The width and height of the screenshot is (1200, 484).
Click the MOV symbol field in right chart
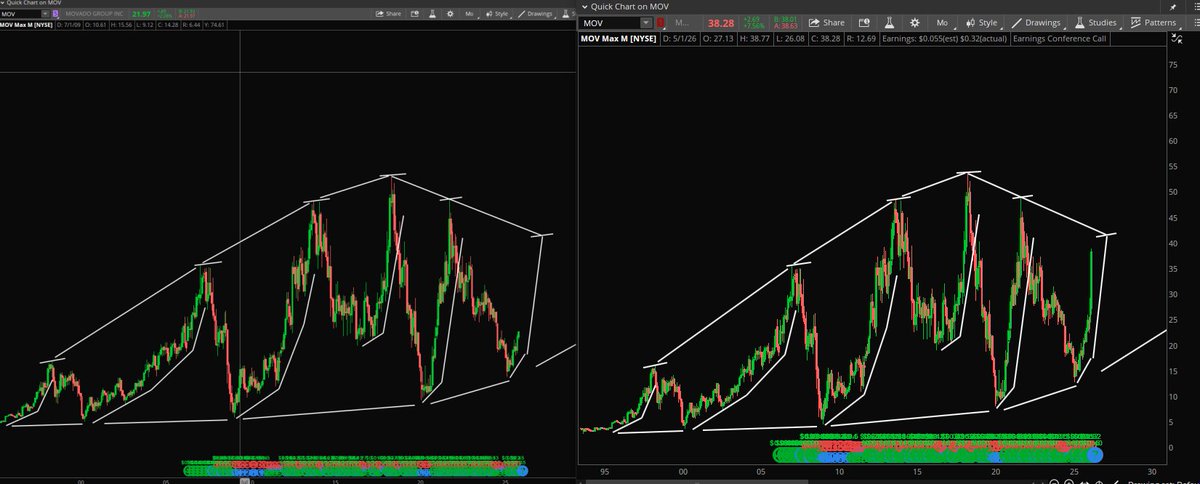pyautogui.click(x=610, y=23)
